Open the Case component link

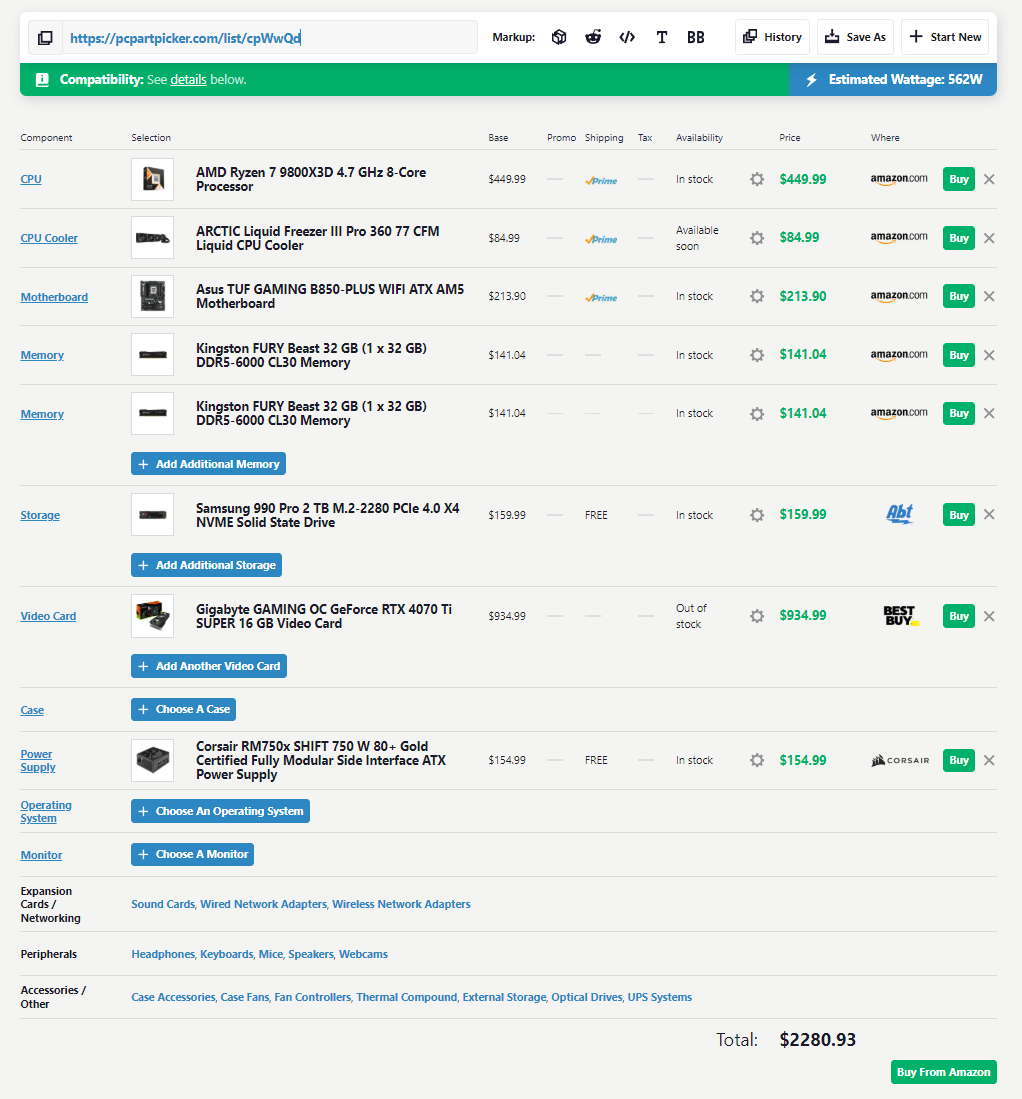(32, 710)
